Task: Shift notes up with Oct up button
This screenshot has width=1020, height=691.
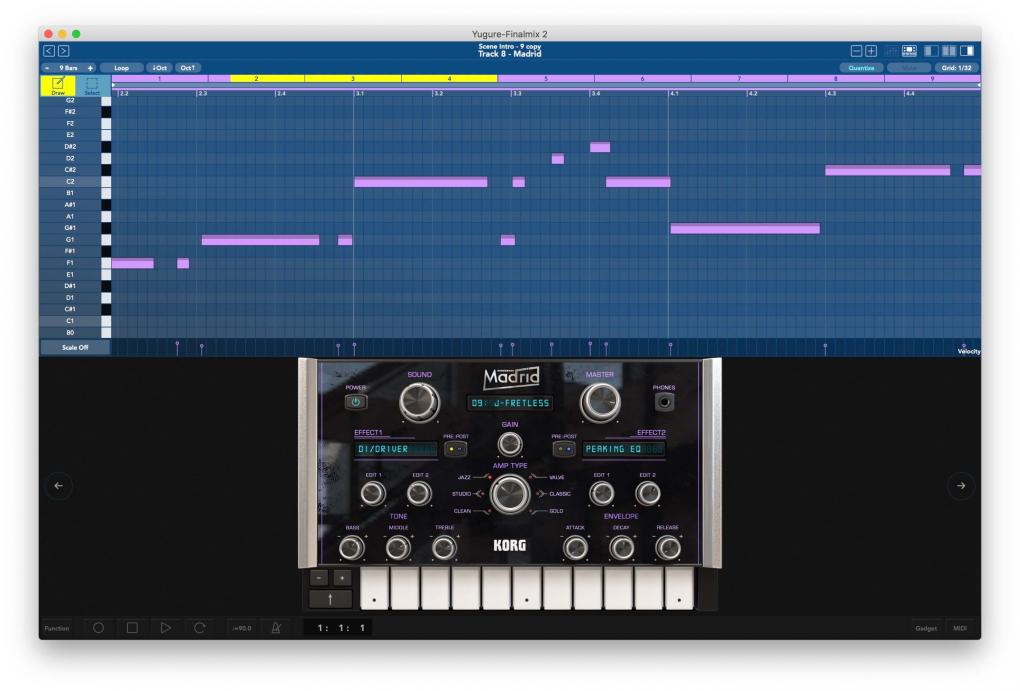Action: (187, 68)
